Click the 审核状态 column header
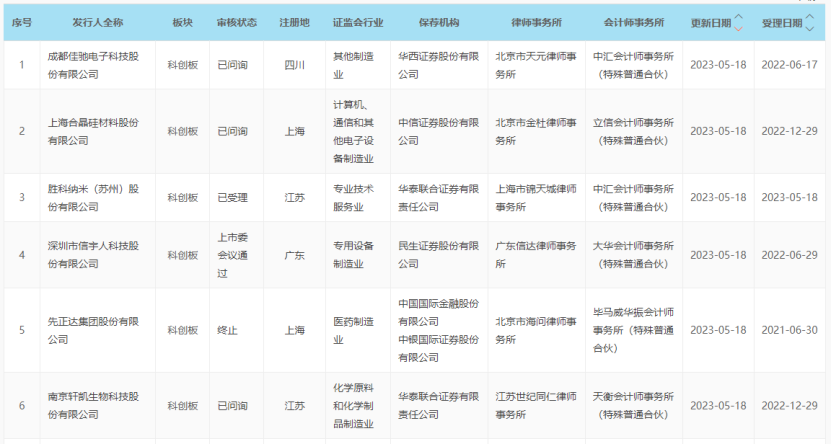831x445 pixels. pyautogui.click(x=236, y=23)
